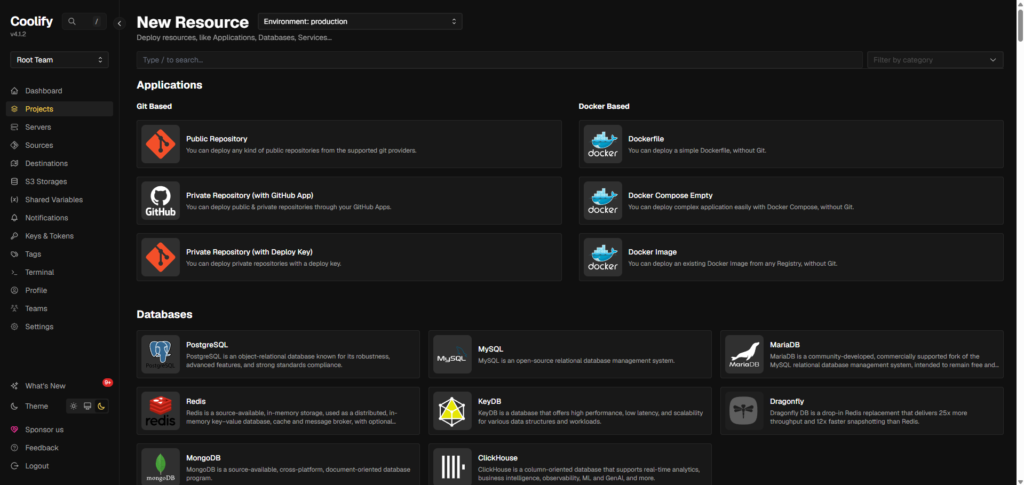This screenshot has width=1024, height=485.
Task: Open the Servers menu item
Action: click(59, 127)
